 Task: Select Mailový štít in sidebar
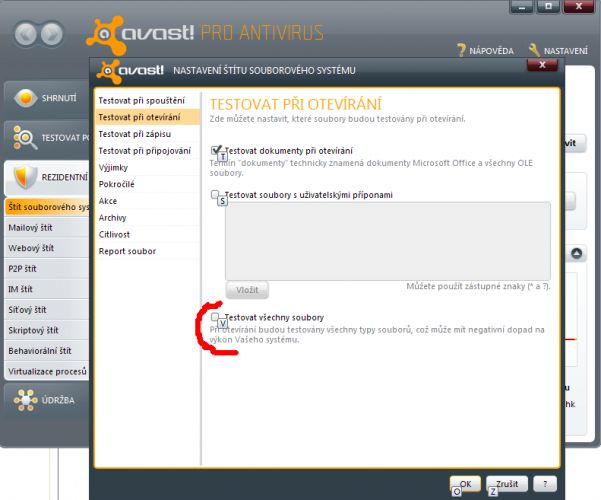click(47, 228)
